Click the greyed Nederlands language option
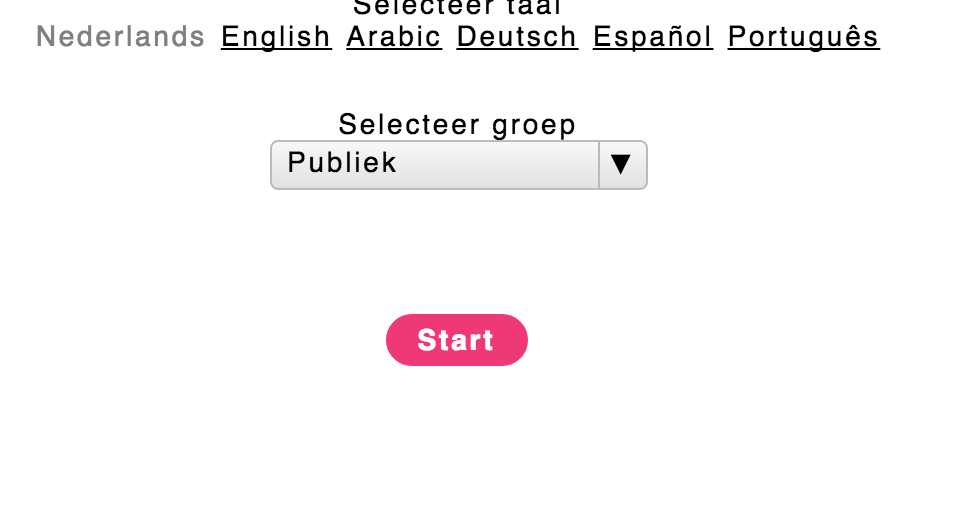The image size is (958, 528). point(121,37)
